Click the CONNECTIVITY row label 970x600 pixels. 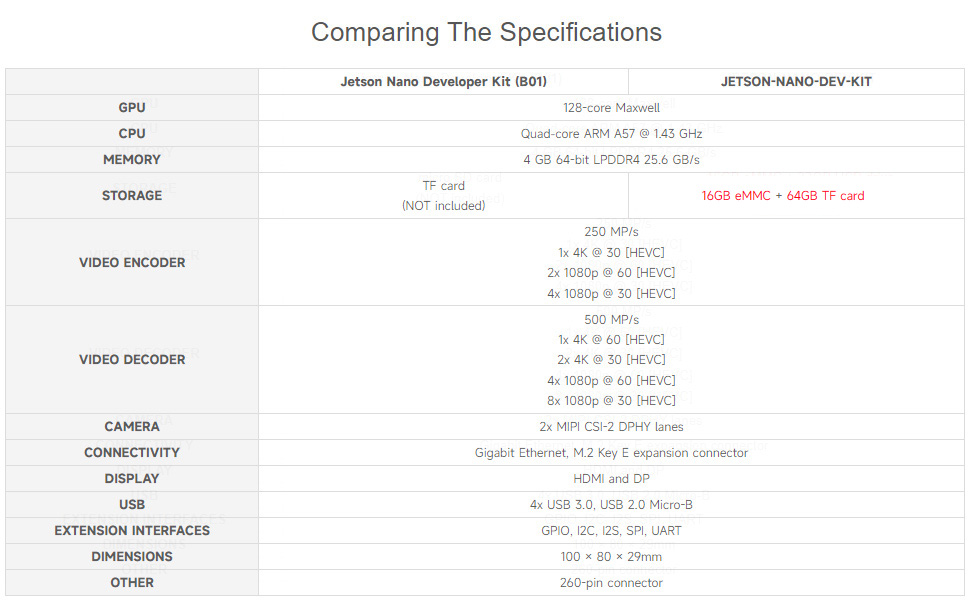(132, 453)
